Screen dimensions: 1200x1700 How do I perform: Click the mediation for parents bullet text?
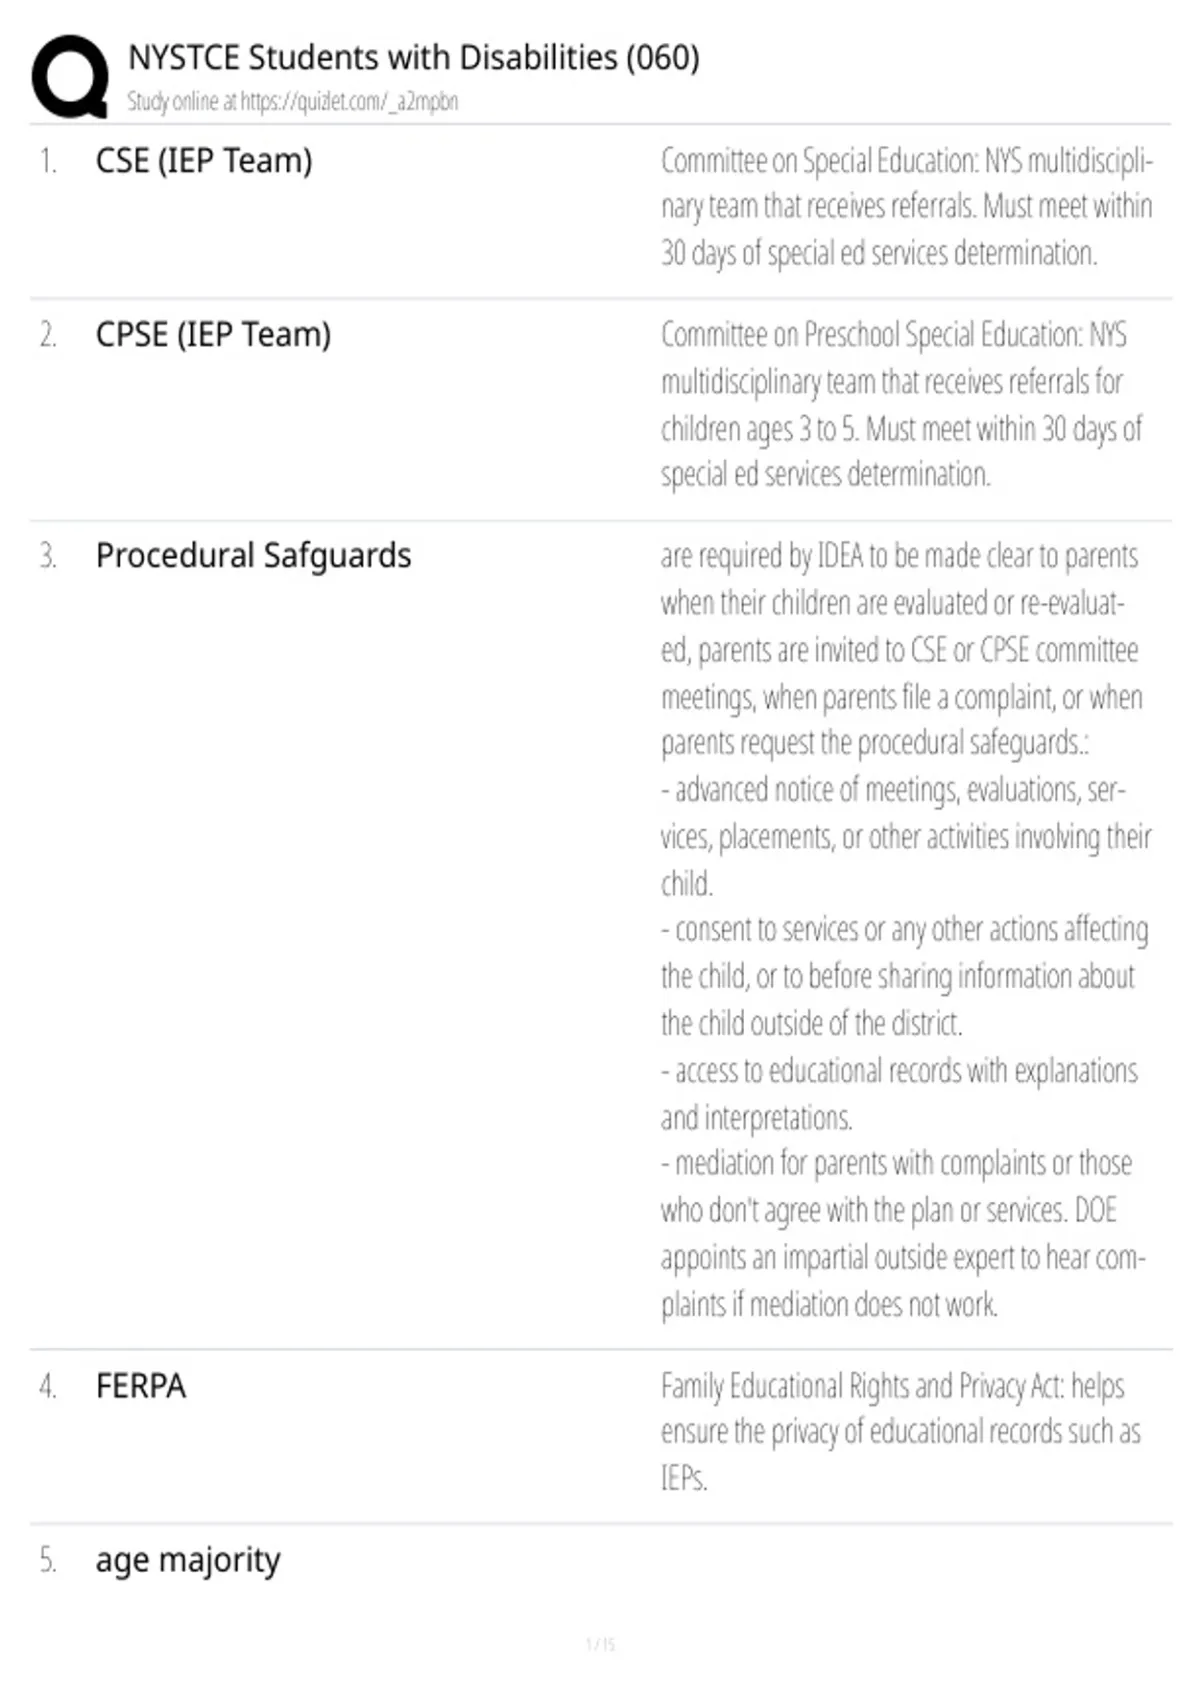pyautogui.click(x=903, y=1234)
